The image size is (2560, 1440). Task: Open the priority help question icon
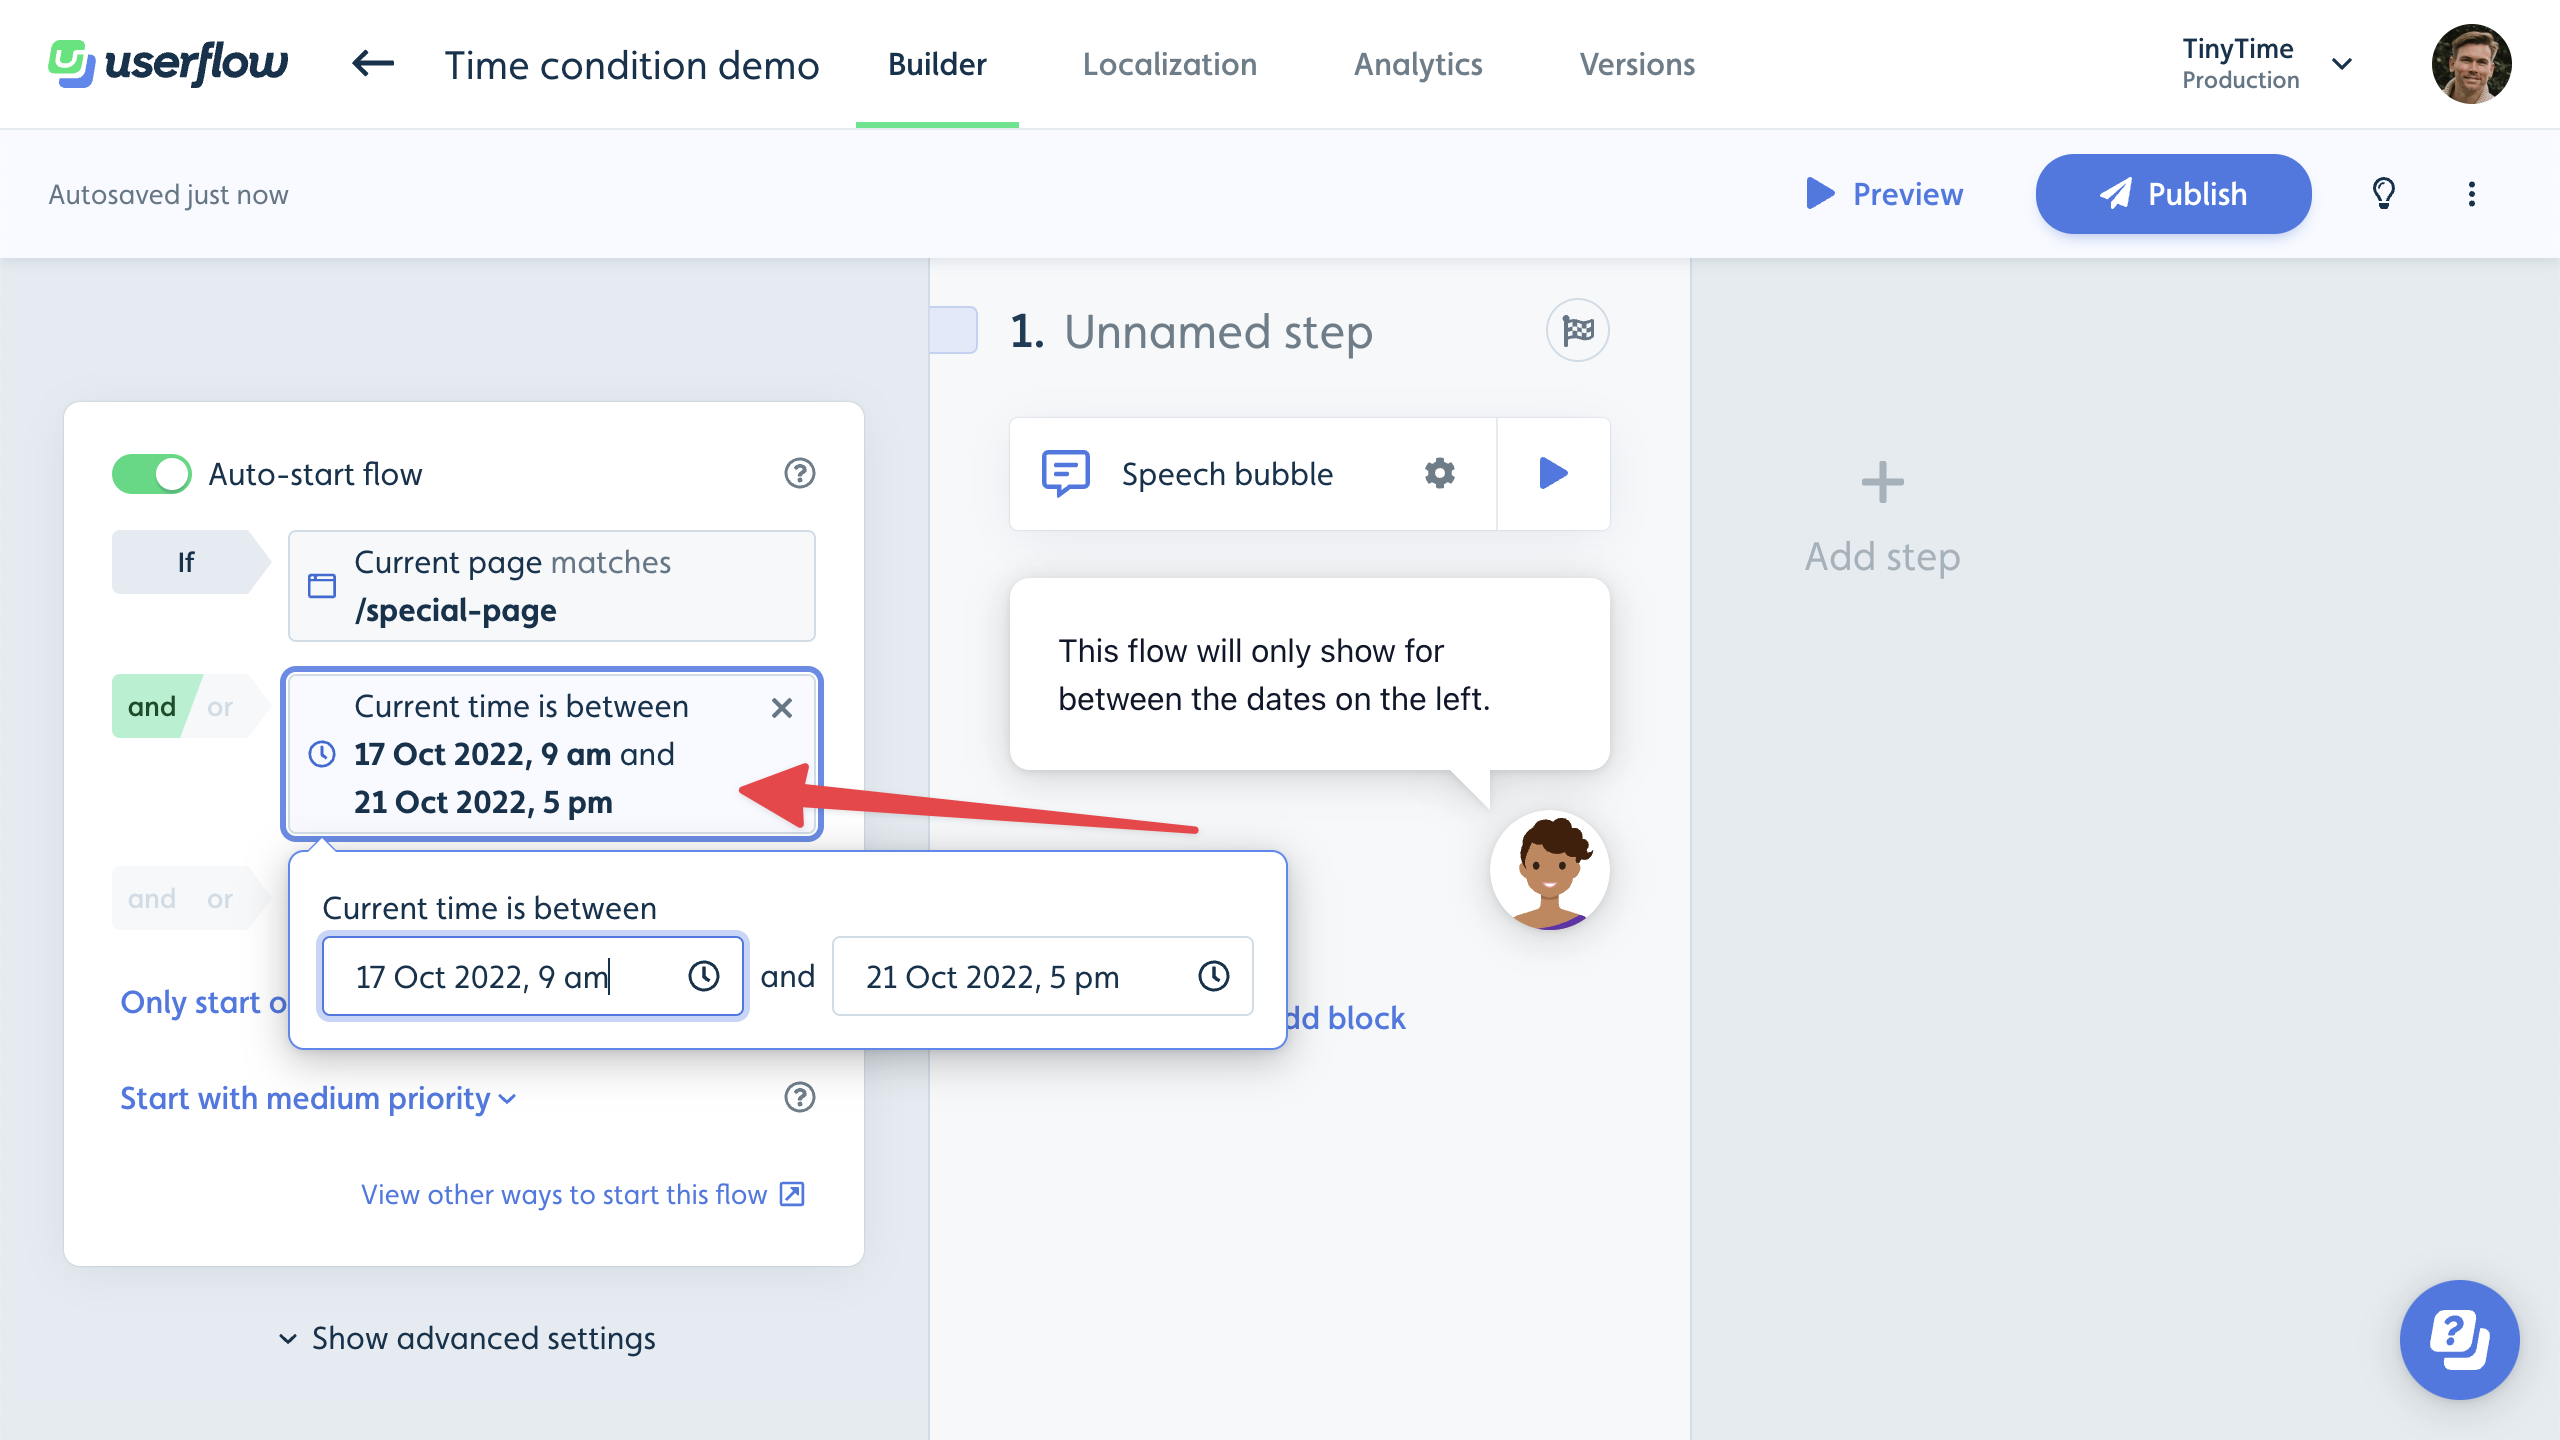pyautogui.click(x=800, y=1097)
